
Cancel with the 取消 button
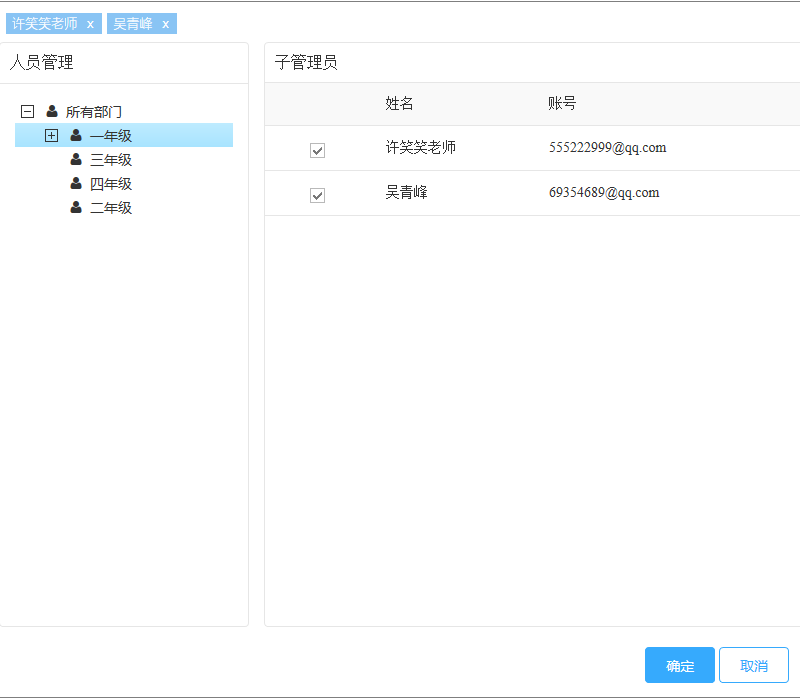pos(754,665)
